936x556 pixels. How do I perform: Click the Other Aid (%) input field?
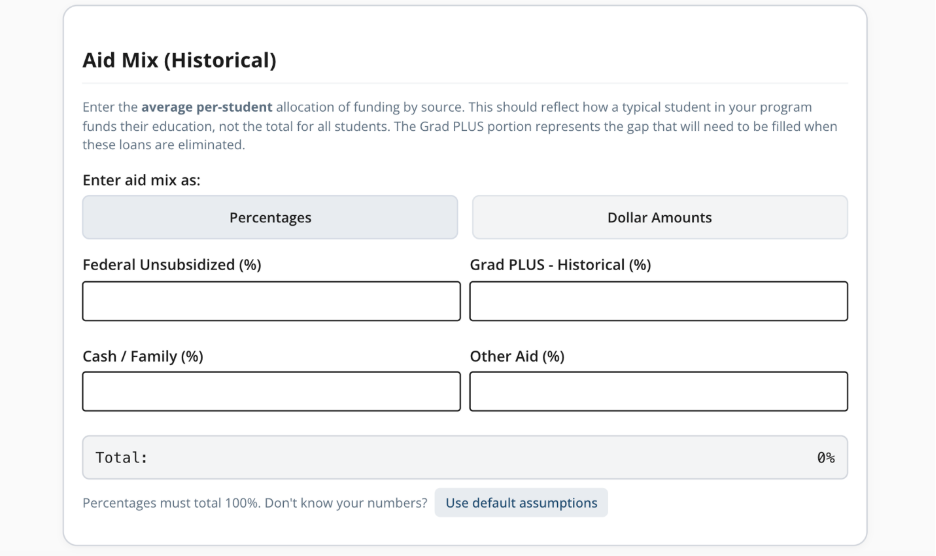coord(658,392)
